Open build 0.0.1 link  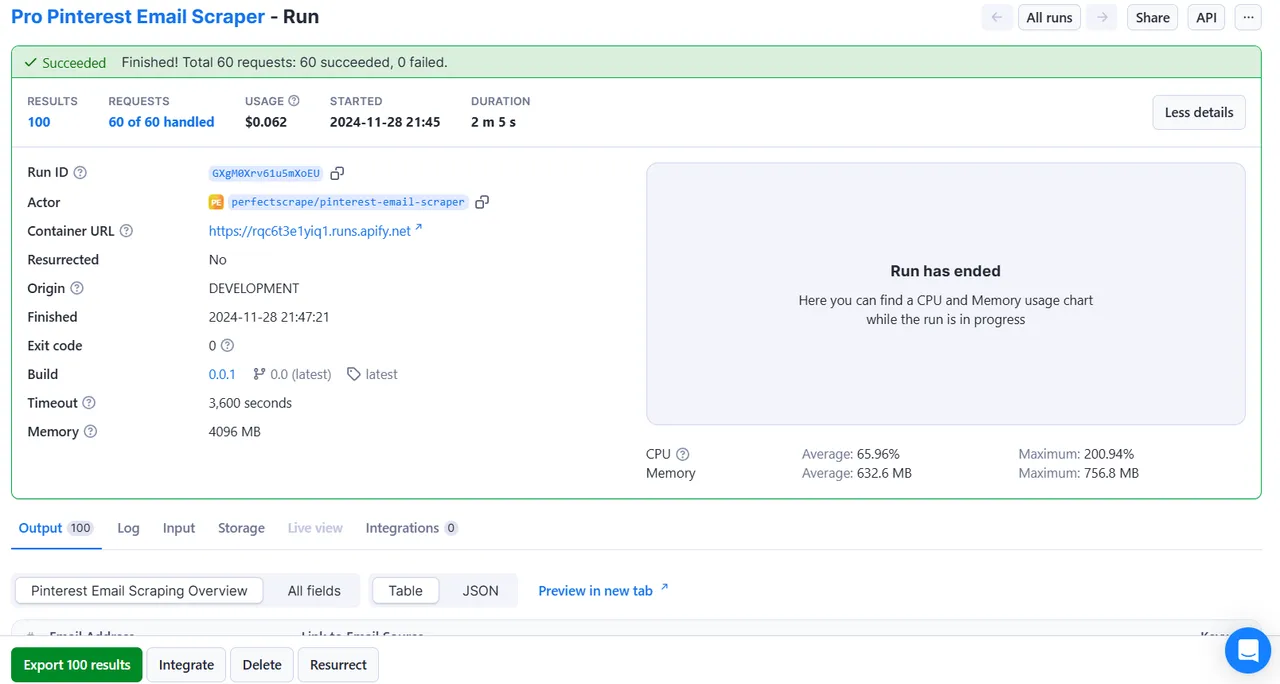click(x=222, y=374)
